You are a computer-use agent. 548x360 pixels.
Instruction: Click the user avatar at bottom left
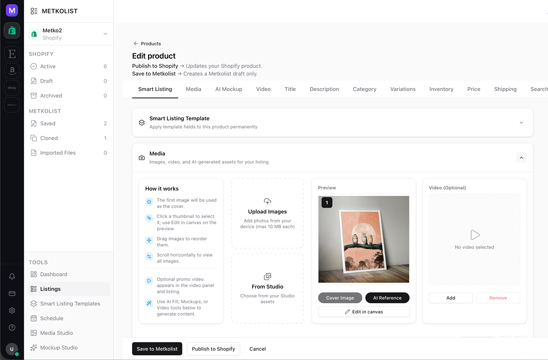click(x=12, y=349)
